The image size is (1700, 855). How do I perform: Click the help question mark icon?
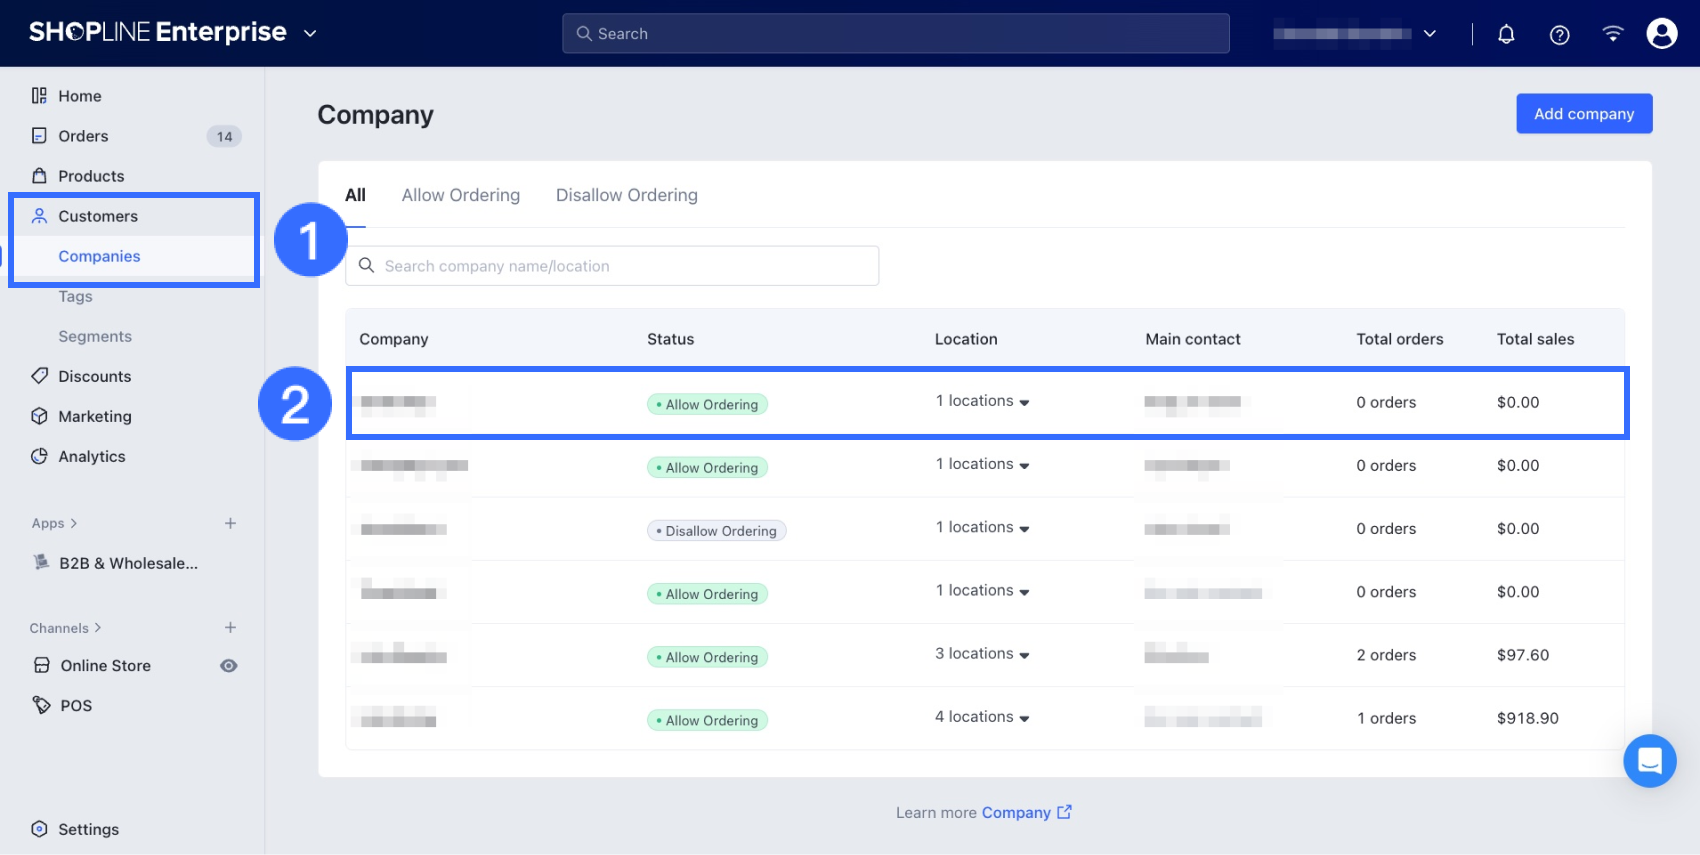point(1559,34)
